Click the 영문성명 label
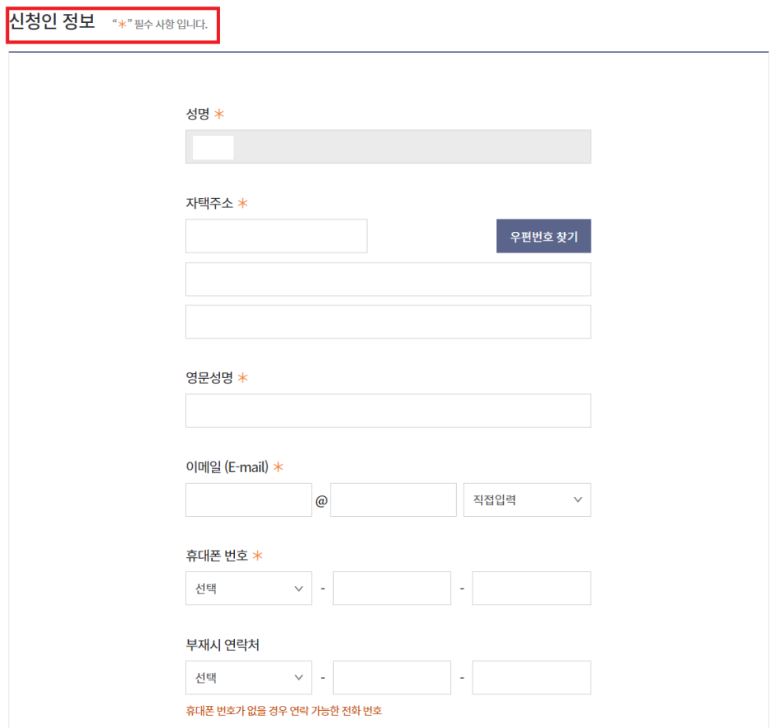The width and height of the screenshot is (783, 728). [x=209, y=377]
